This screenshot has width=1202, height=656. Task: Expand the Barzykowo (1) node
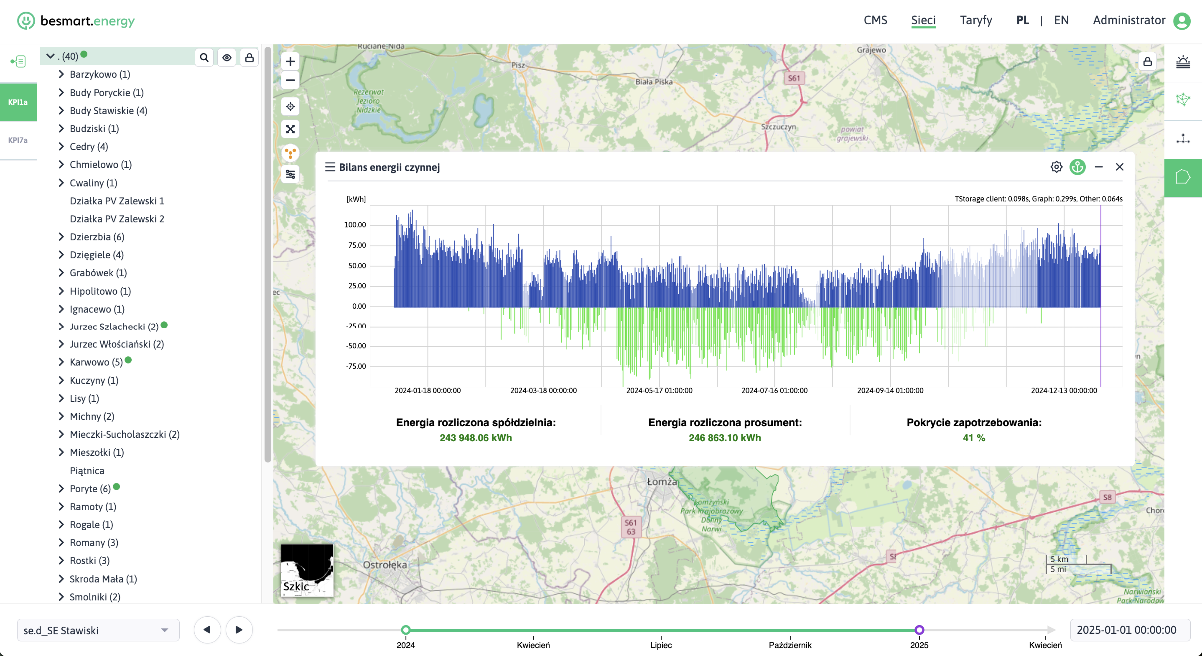coord(61,74)
